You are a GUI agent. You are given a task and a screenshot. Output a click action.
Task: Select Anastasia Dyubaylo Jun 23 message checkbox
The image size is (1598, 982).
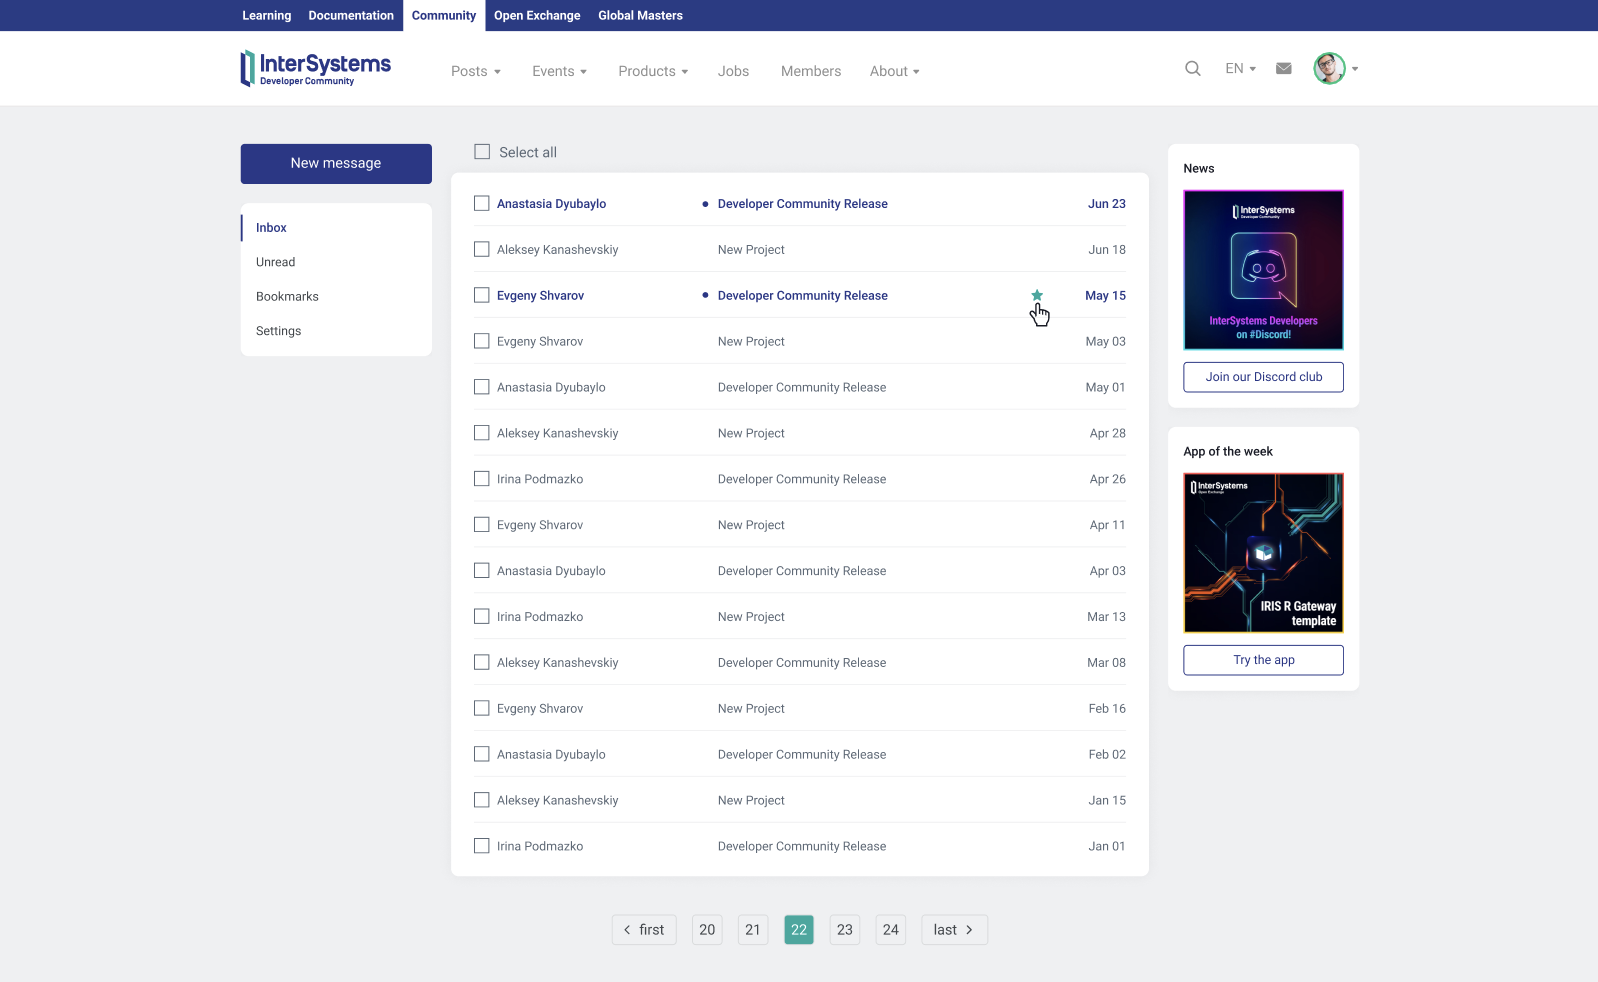pos(482,204)
